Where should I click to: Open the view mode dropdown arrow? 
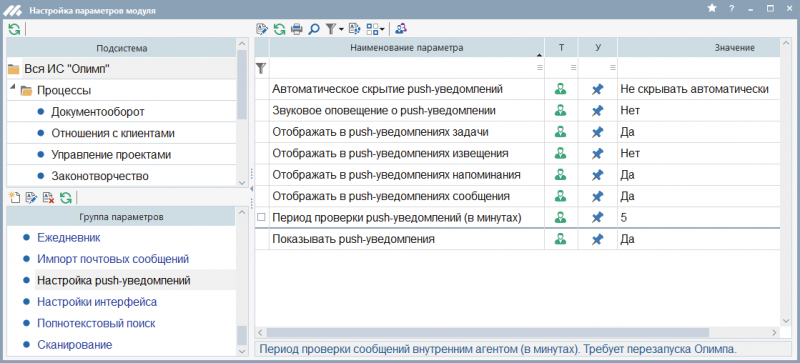(382, 30)
